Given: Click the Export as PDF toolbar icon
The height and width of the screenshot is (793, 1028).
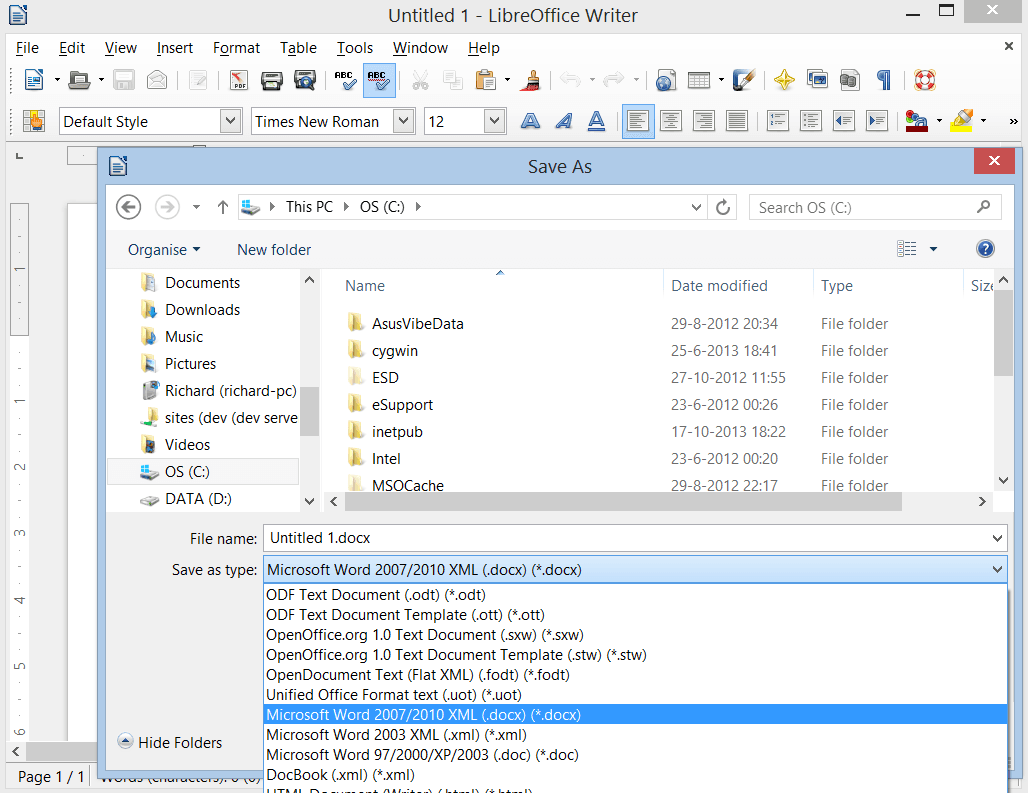Looking at the screenshot, I should point(238,80).
